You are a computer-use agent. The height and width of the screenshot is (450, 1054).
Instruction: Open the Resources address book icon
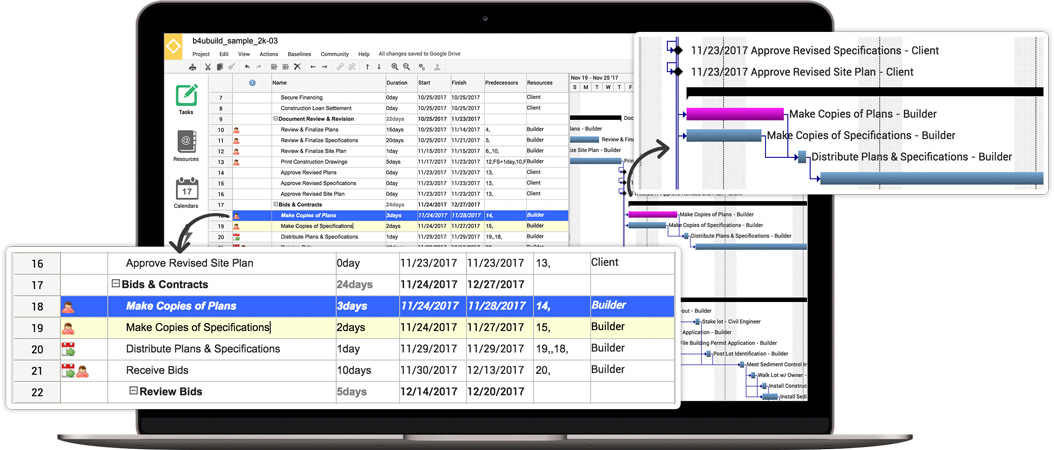pos(186,143)
